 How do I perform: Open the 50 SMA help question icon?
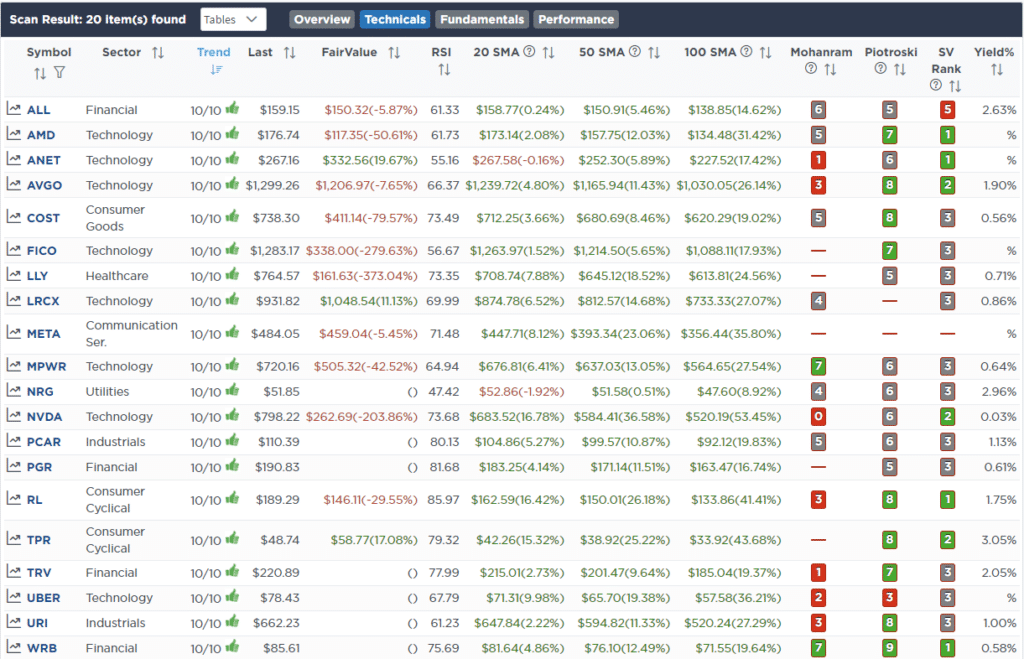pyautogui.click(x=635, y=52)
